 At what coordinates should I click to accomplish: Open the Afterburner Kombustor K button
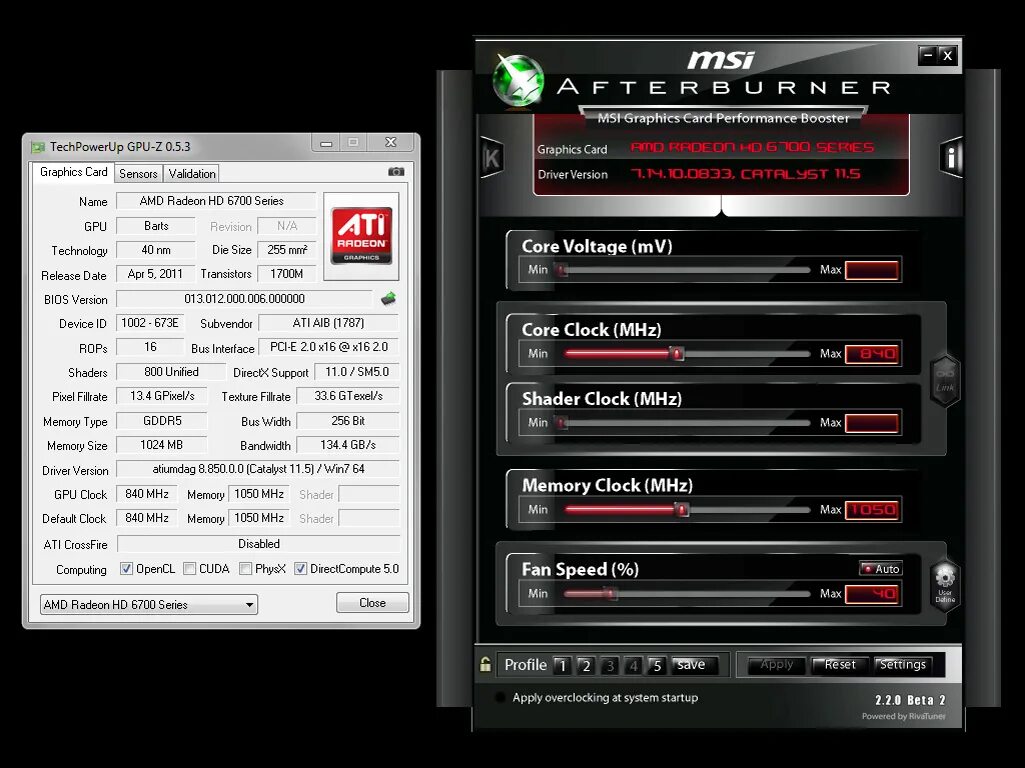[x=492, y=158]
